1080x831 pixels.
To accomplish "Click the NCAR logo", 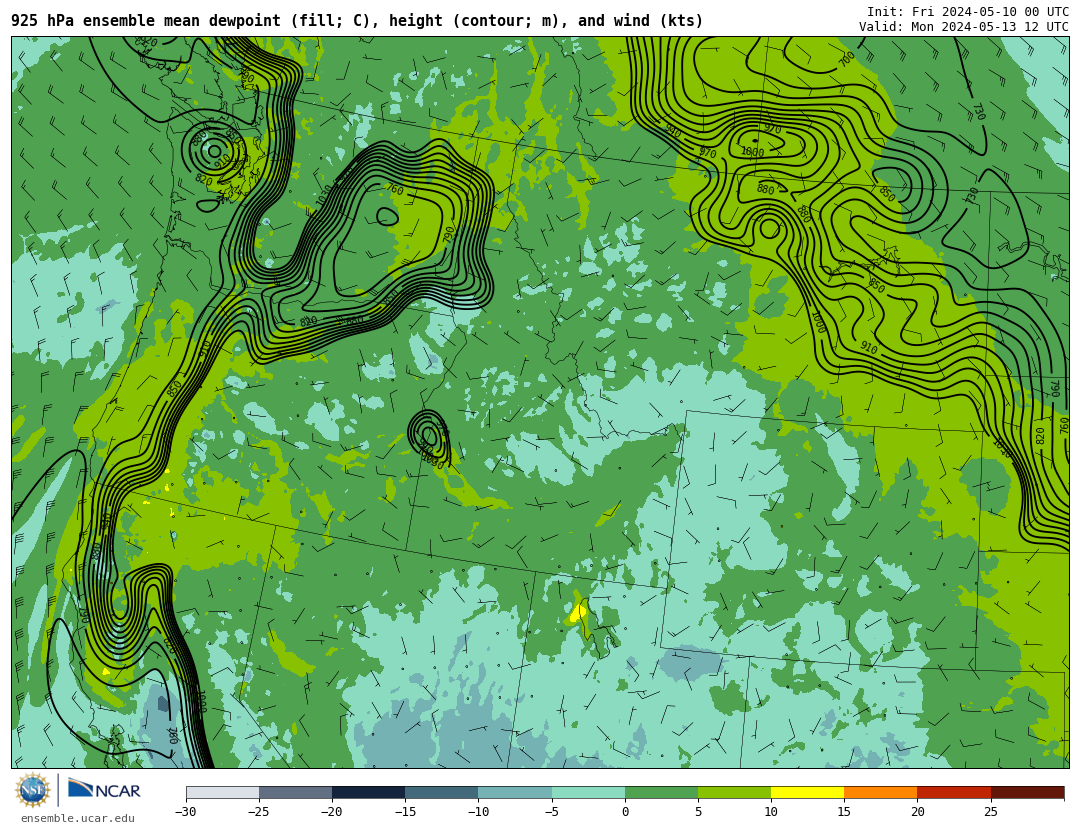I will [104, 789].
